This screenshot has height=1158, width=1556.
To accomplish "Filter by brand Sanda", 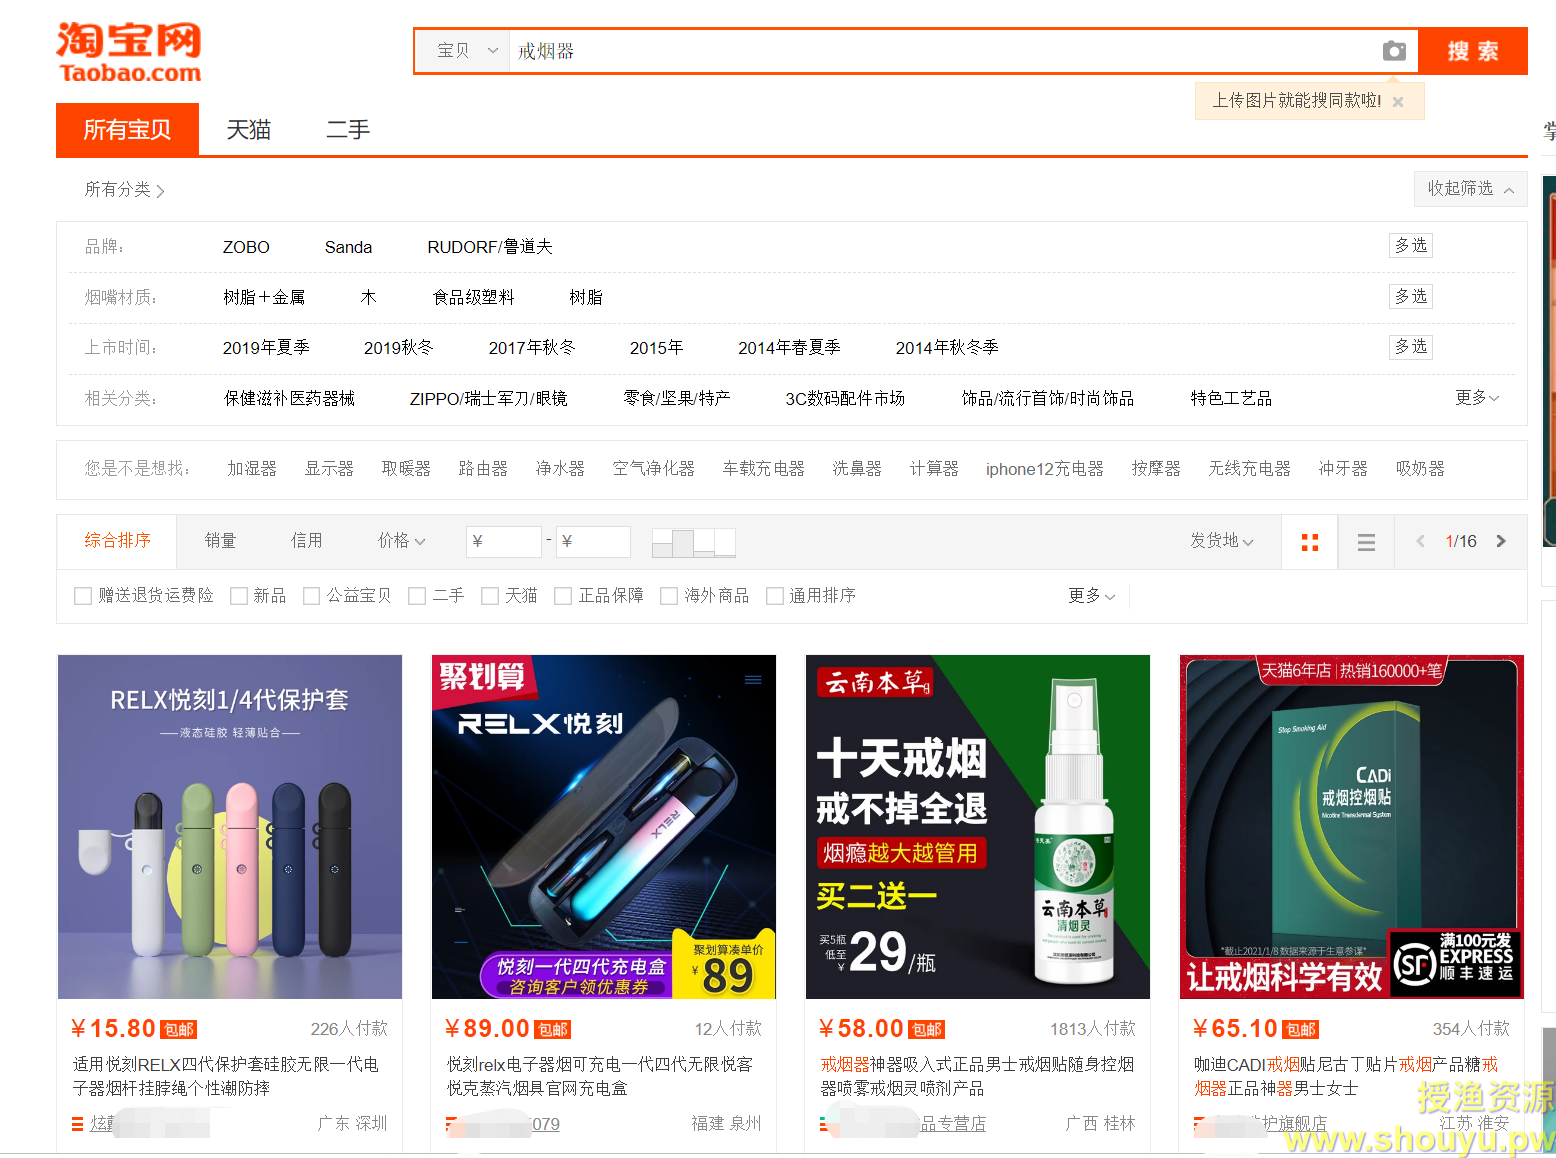I will click(x=348, y=247).
